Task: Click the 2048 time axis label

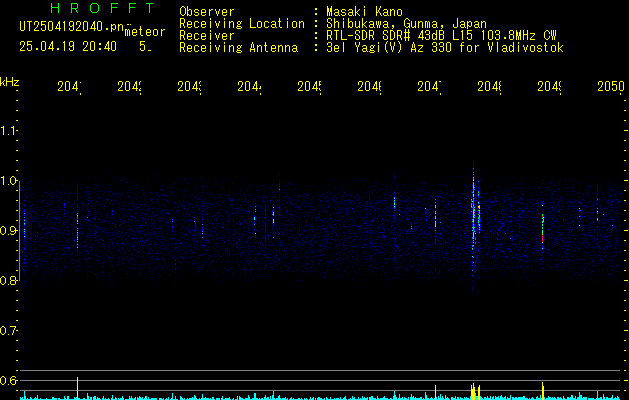Action: pyautogui.click(x=489, y=87)
